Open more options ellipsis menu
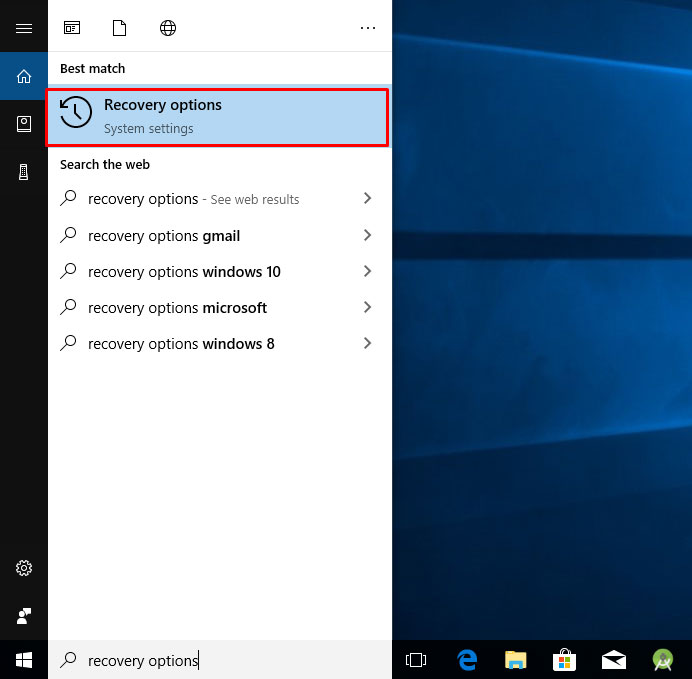692x679 pixels. (x=368, y=28)
